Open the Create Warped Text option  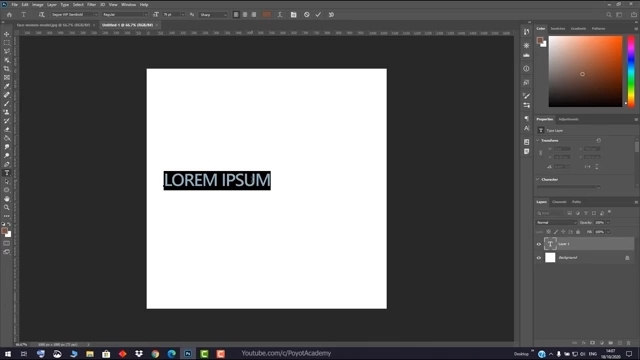pyautogui.click(x=280, y=15)
